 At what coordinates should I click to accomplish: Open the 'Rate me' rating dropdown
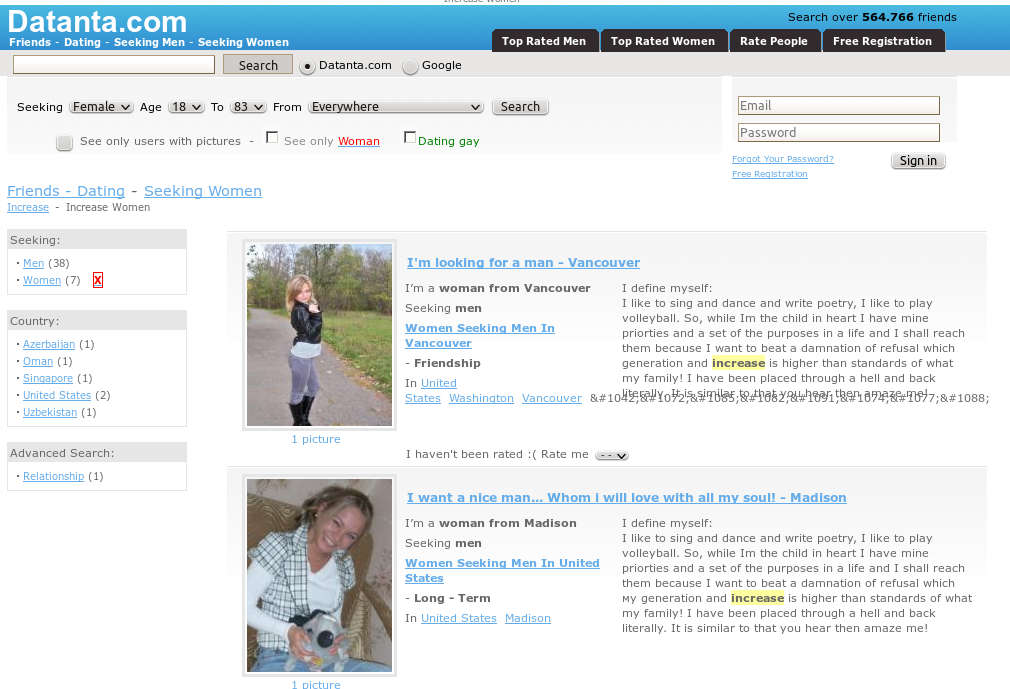[x=611, y=456]
